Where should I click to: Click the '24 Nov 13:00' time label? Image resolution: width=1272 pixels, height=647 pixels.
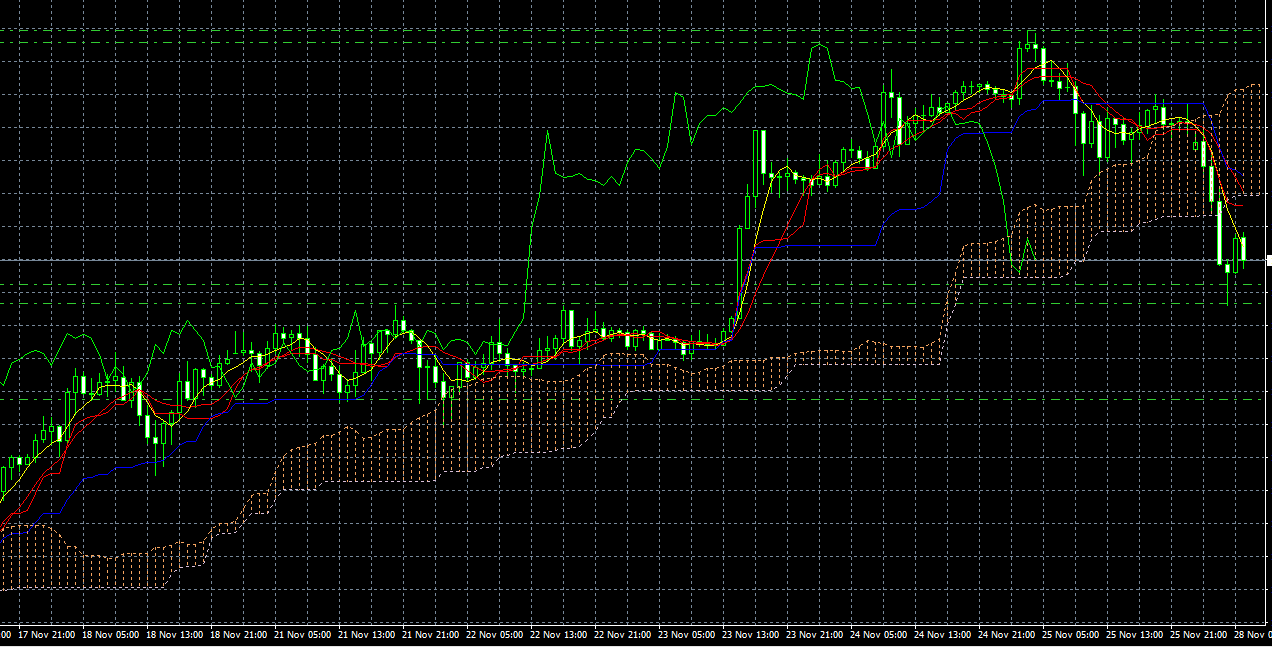click(x=943, y=634)
